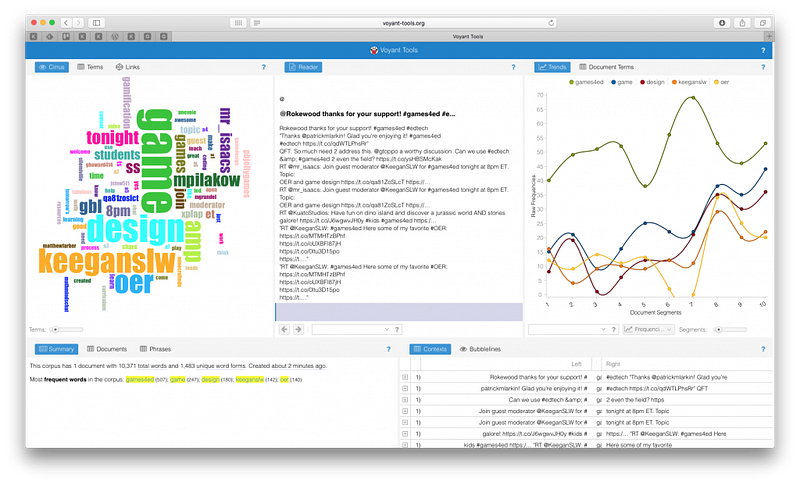The image size is (800, 484).
Task: Open the Terms tab
Action: [x=90, y=67]
